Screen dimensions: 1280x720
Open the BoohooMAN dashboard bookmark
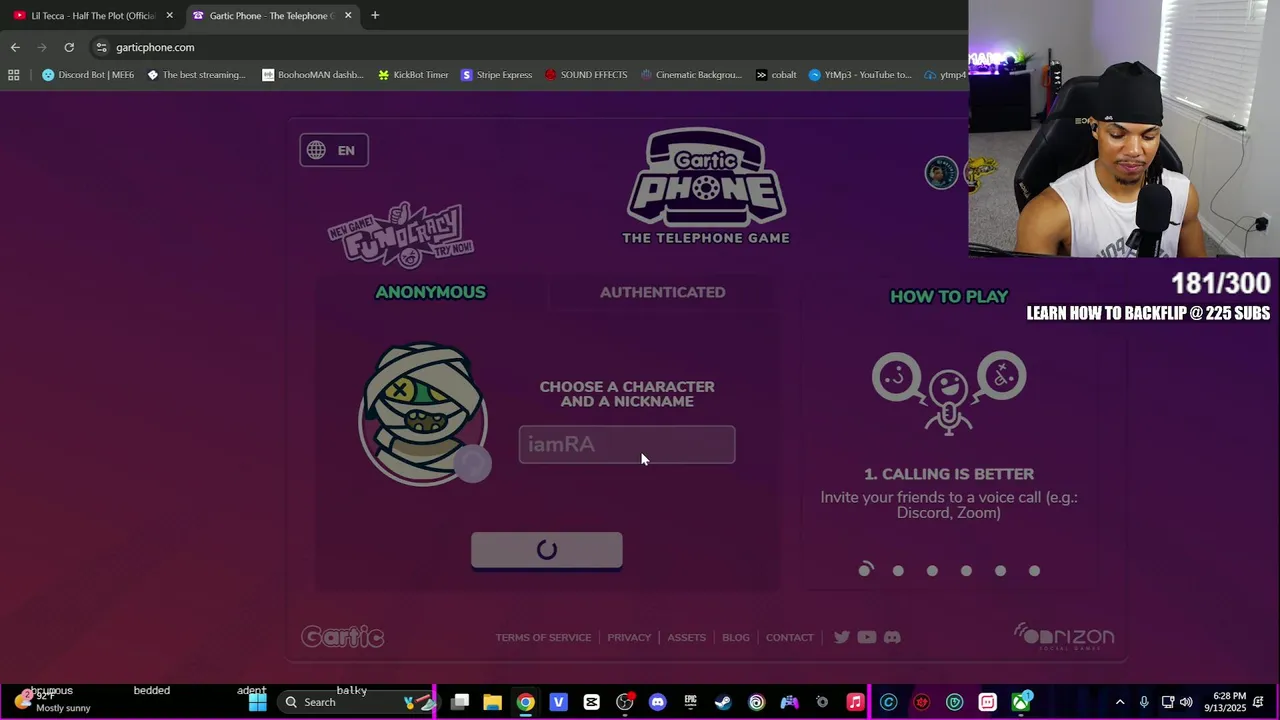(x=313, y=75)
